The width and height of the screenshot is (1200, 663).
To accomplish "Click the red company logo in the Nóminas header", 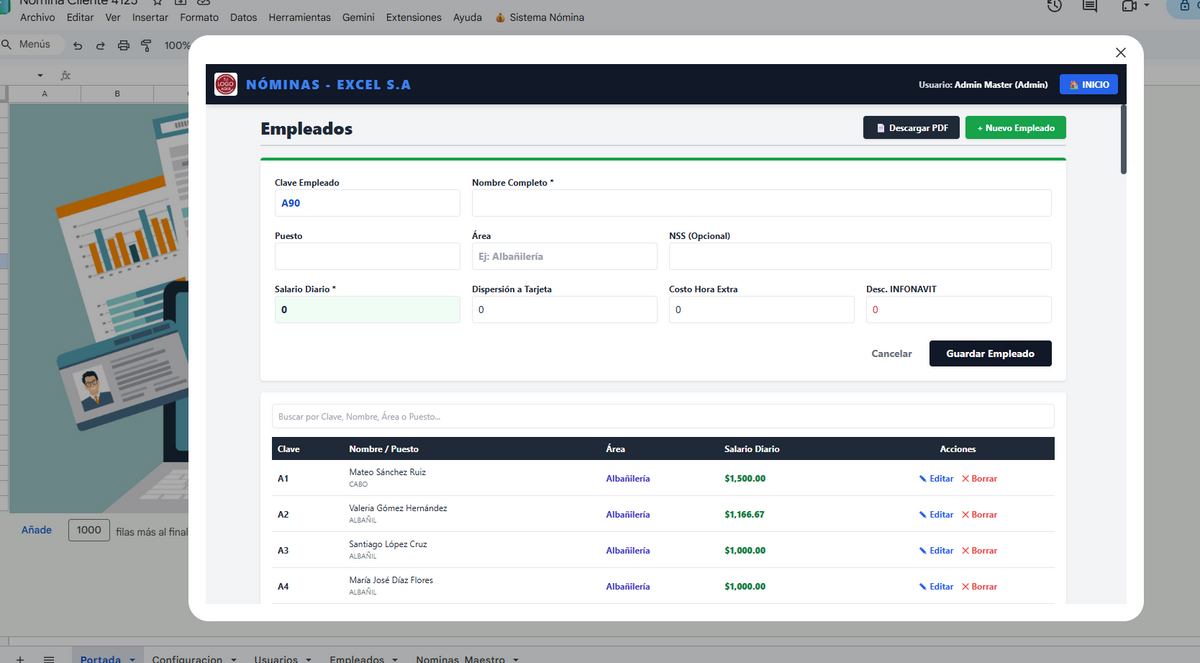I will (x=226, y=85).
